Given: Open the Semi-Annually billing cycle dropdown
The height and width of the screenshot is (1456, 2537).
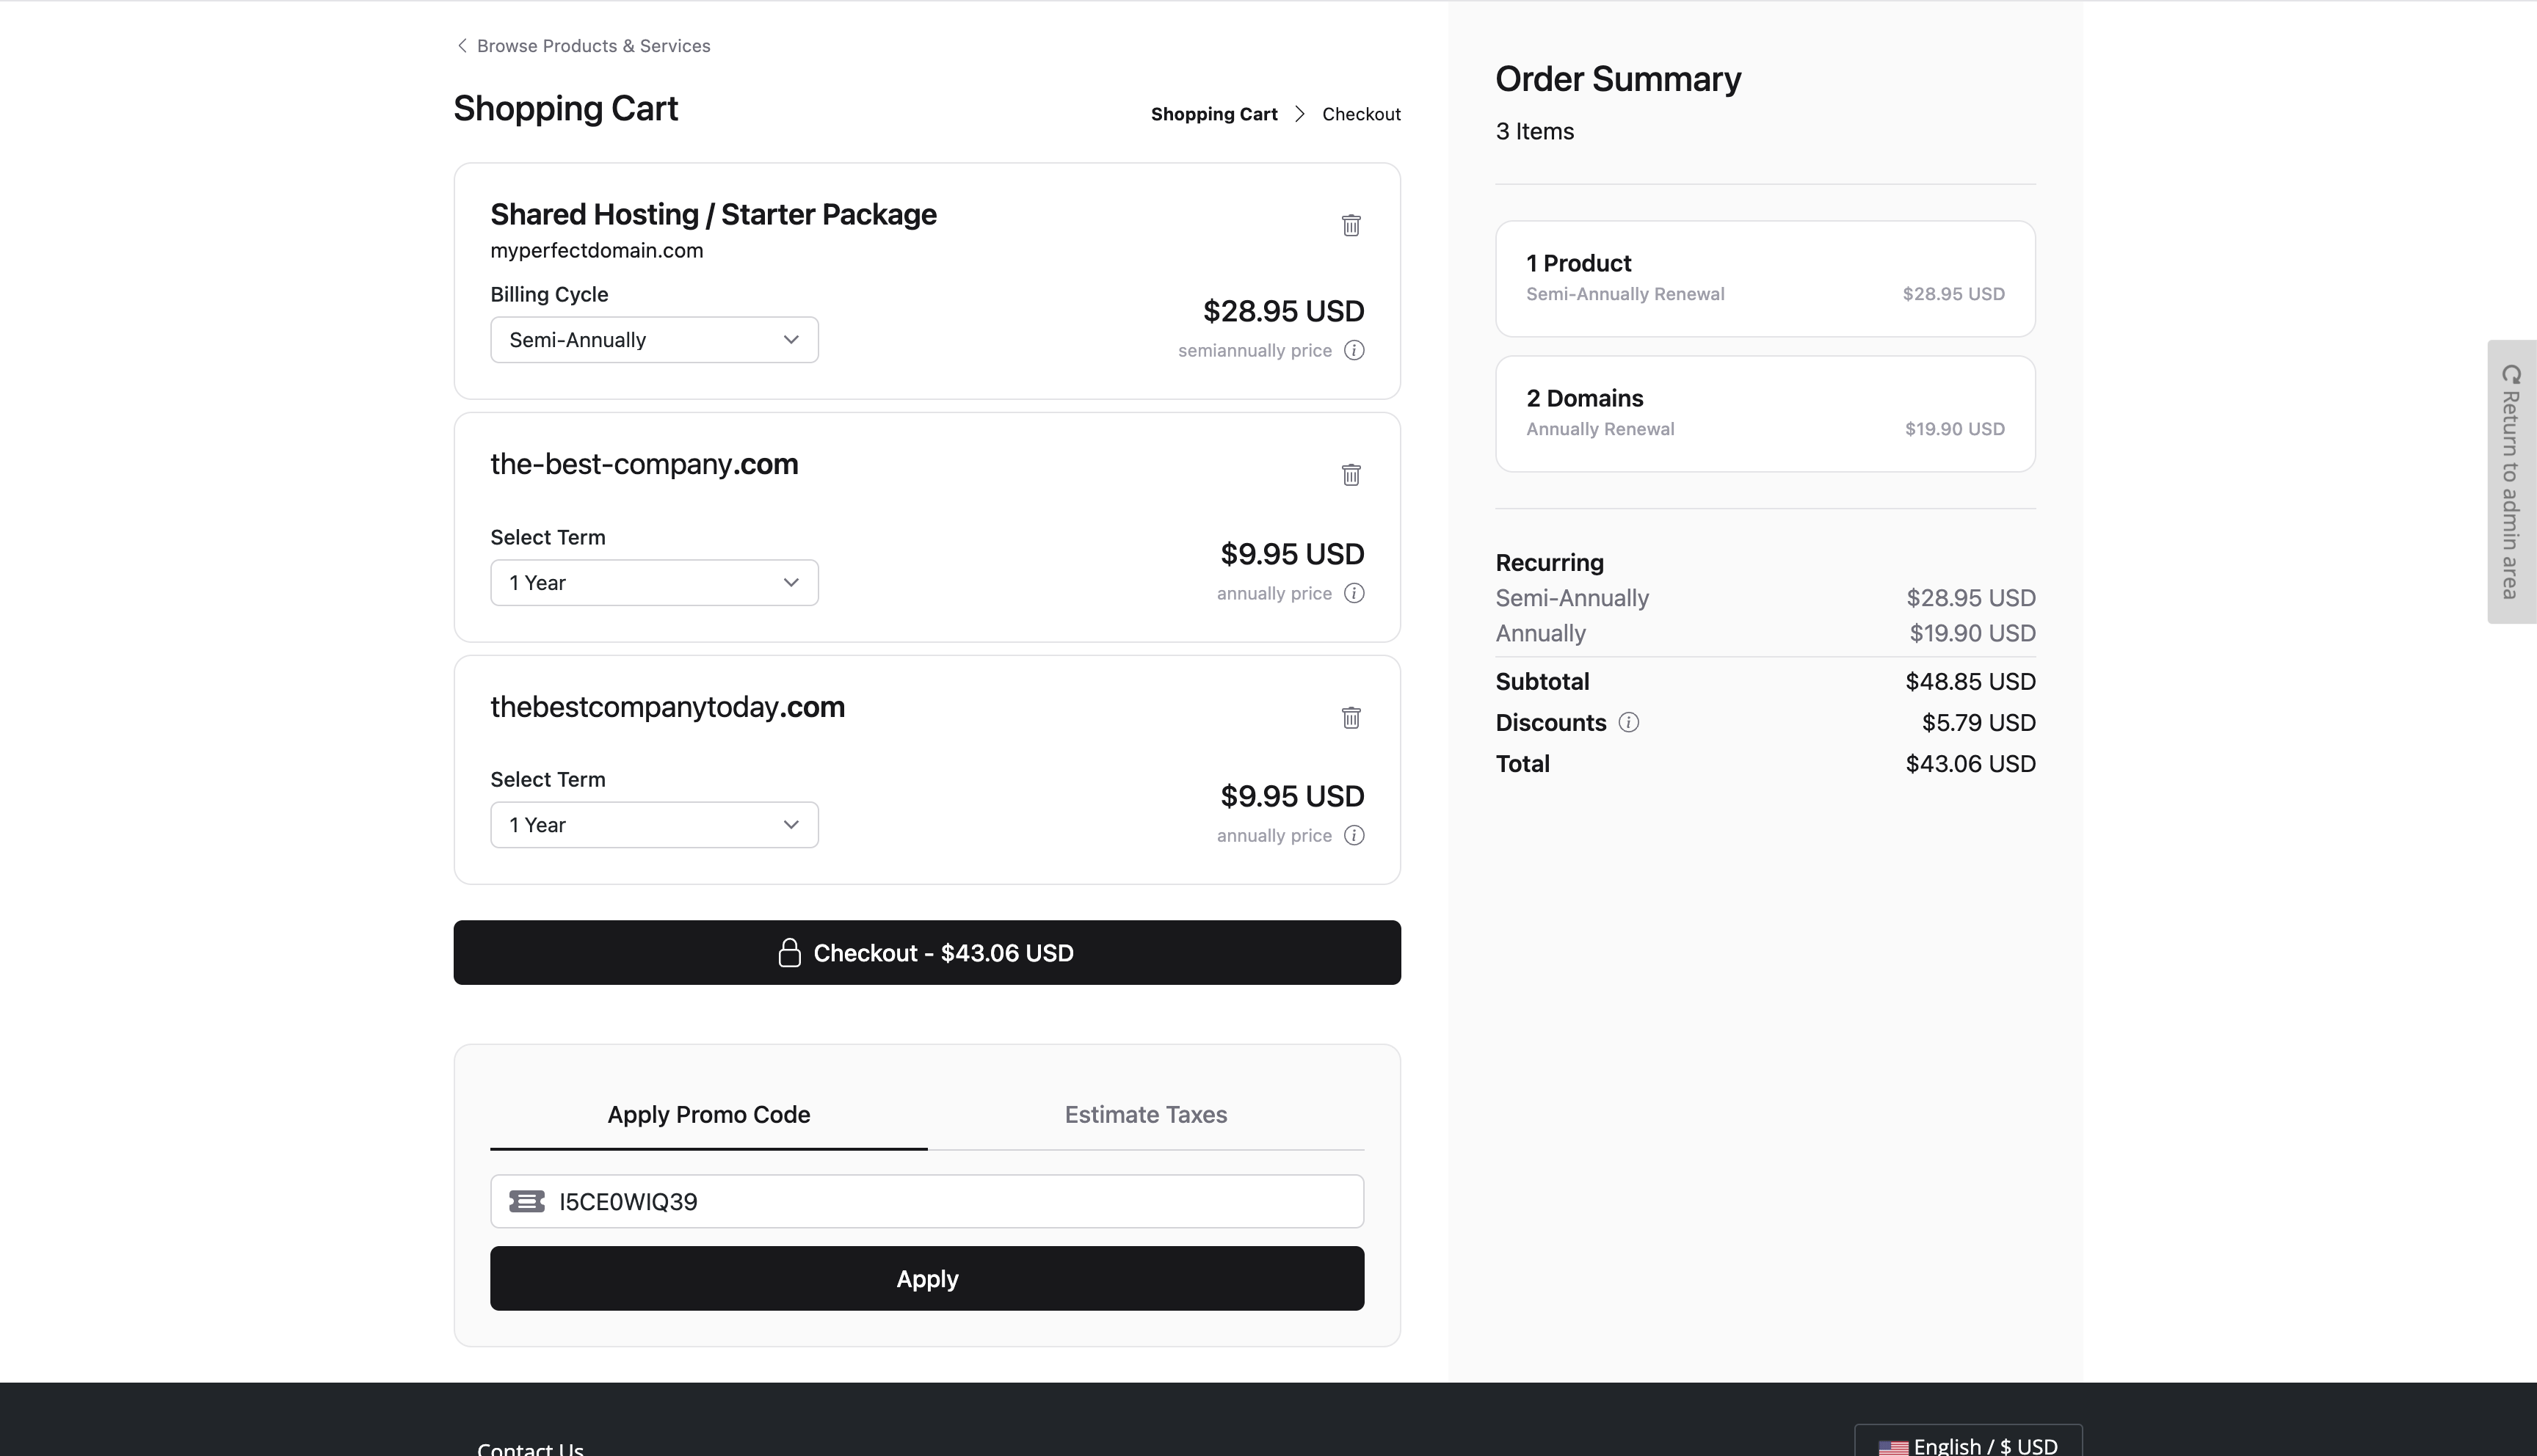Looking at the screenshot, I should click(x=654, y=340).
